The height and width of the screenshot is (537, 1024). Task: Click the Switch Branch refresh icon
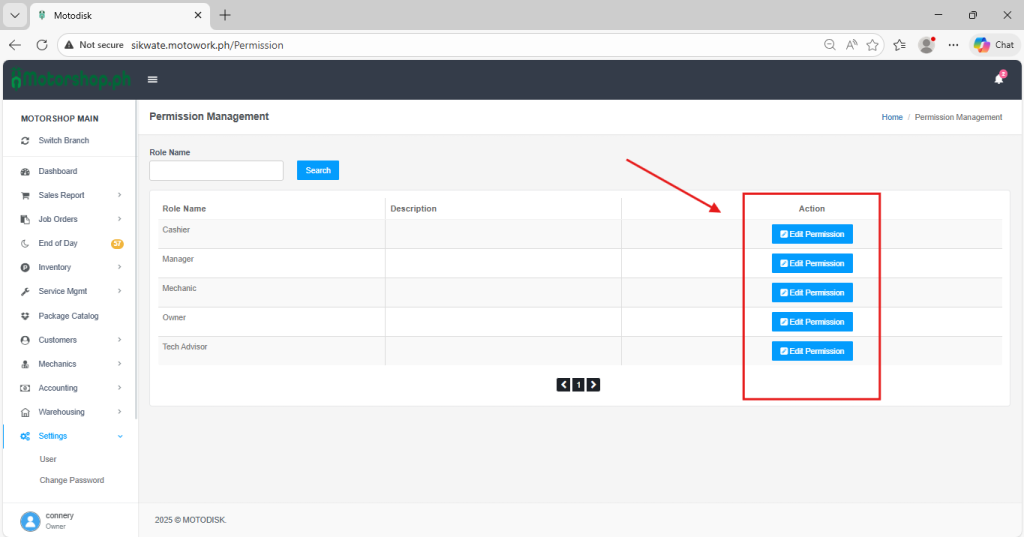click(x=25, y=141)
